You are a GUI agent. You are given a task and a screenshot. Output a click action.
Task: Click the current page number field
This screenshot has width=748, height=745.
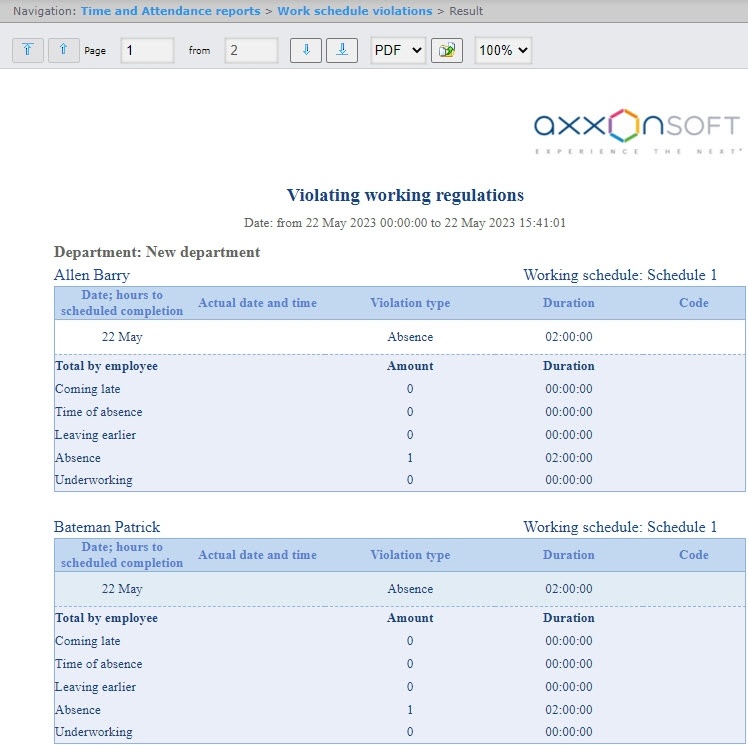click(x=147, y=51)
